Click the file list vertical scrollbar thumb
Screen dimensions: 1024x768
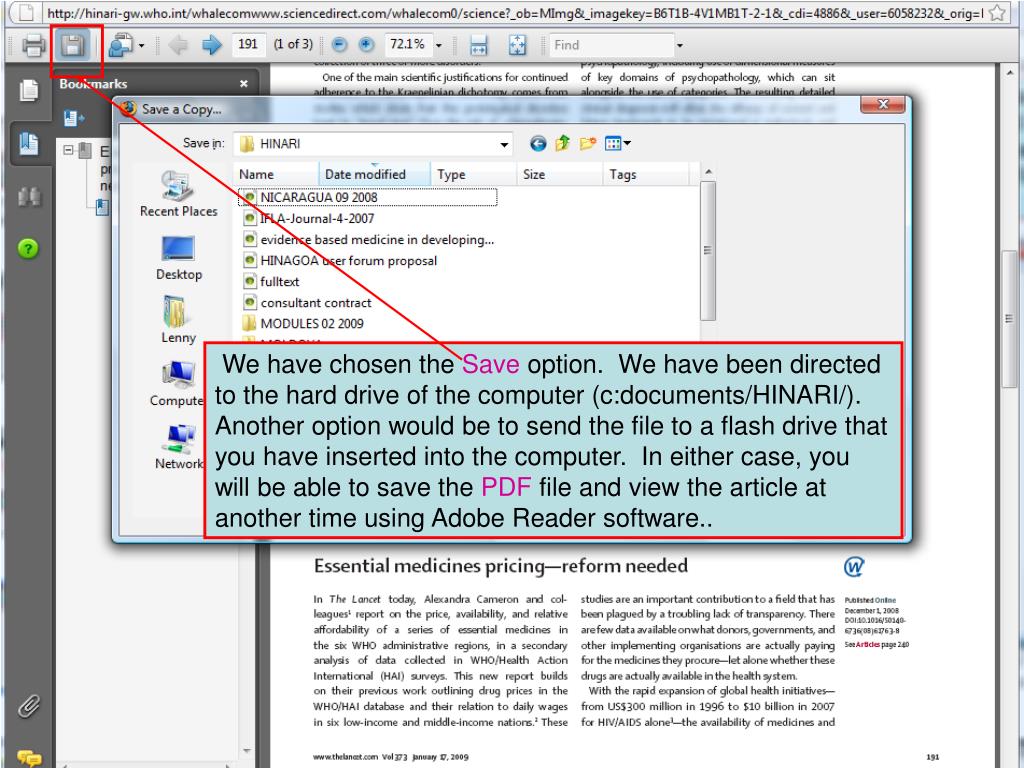click(708, 251)
